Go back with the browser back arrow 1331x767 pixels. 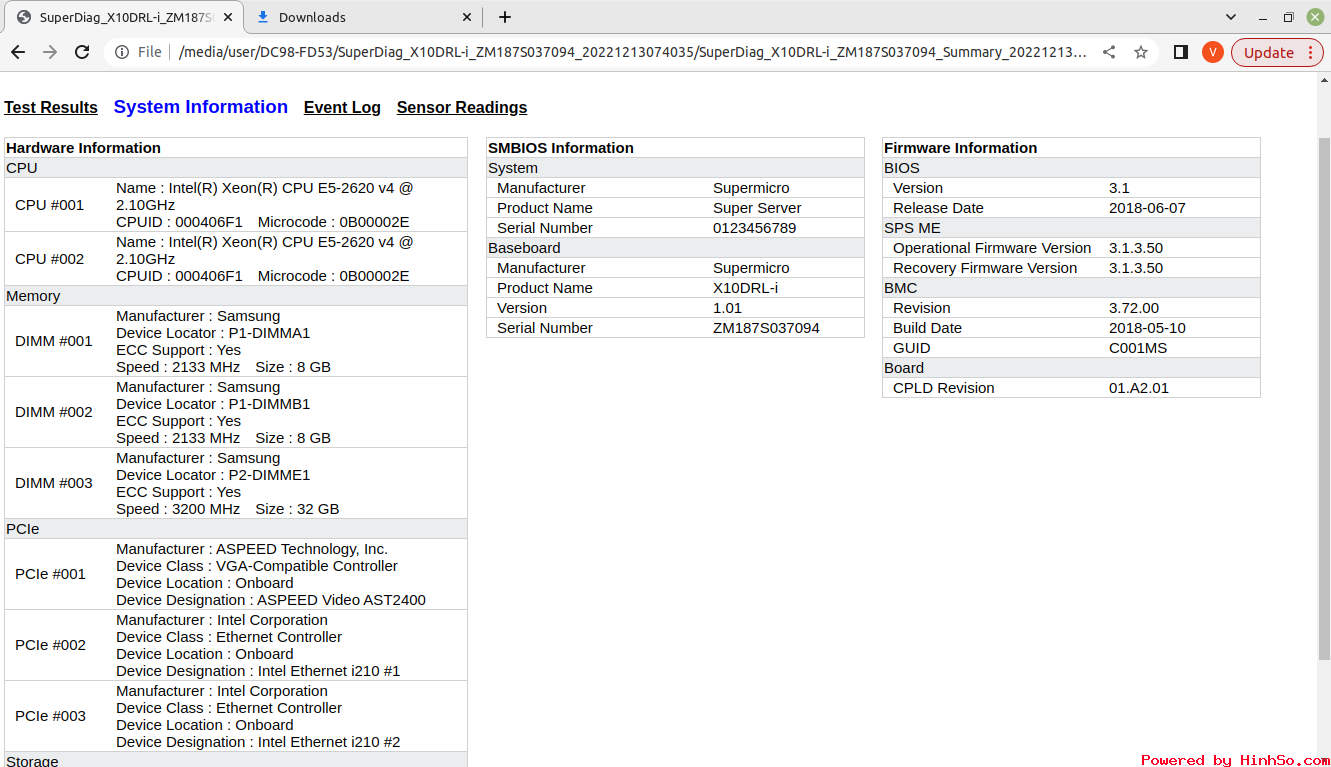point(18,52)
